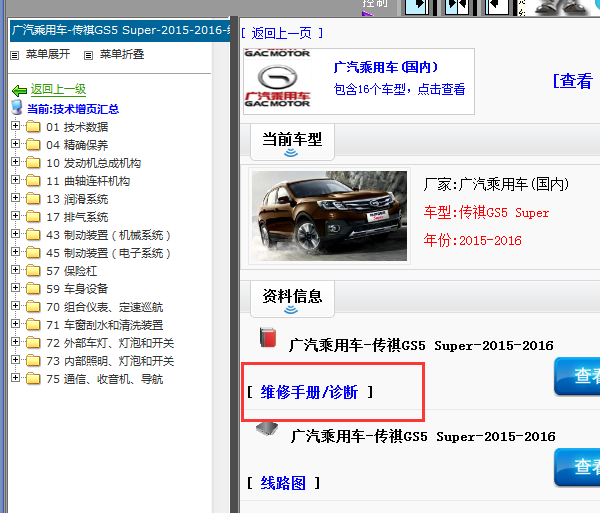Expand the 75 通信、收音机、导航 node

point(15,378)
